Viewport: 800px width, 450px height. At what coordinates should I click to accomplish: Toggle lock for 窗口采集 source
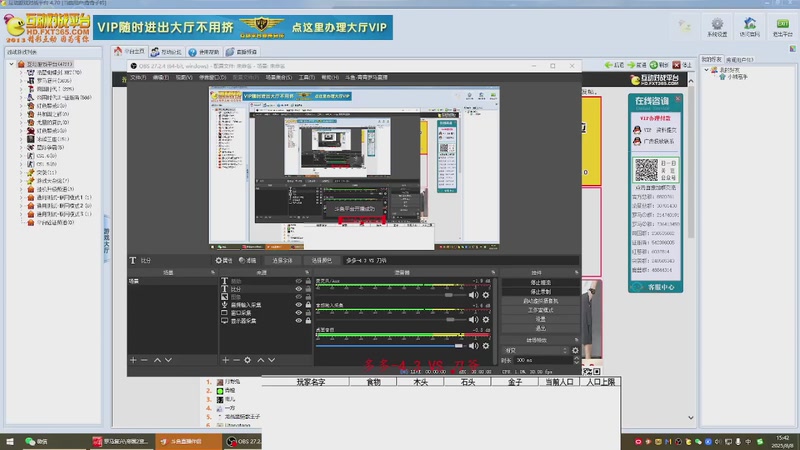tap(308, 313)
